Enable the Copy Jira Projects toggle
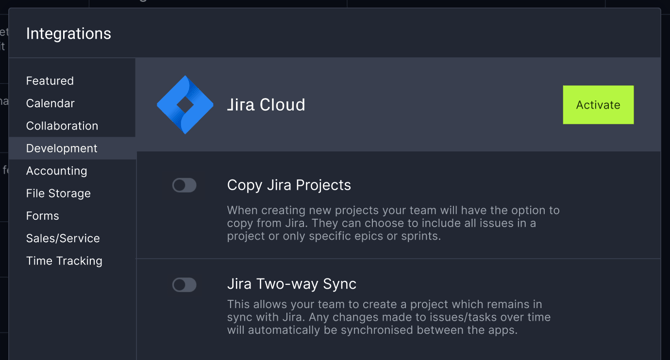The width and height of the screenshot is (670, 360). [x=184, y=185]
